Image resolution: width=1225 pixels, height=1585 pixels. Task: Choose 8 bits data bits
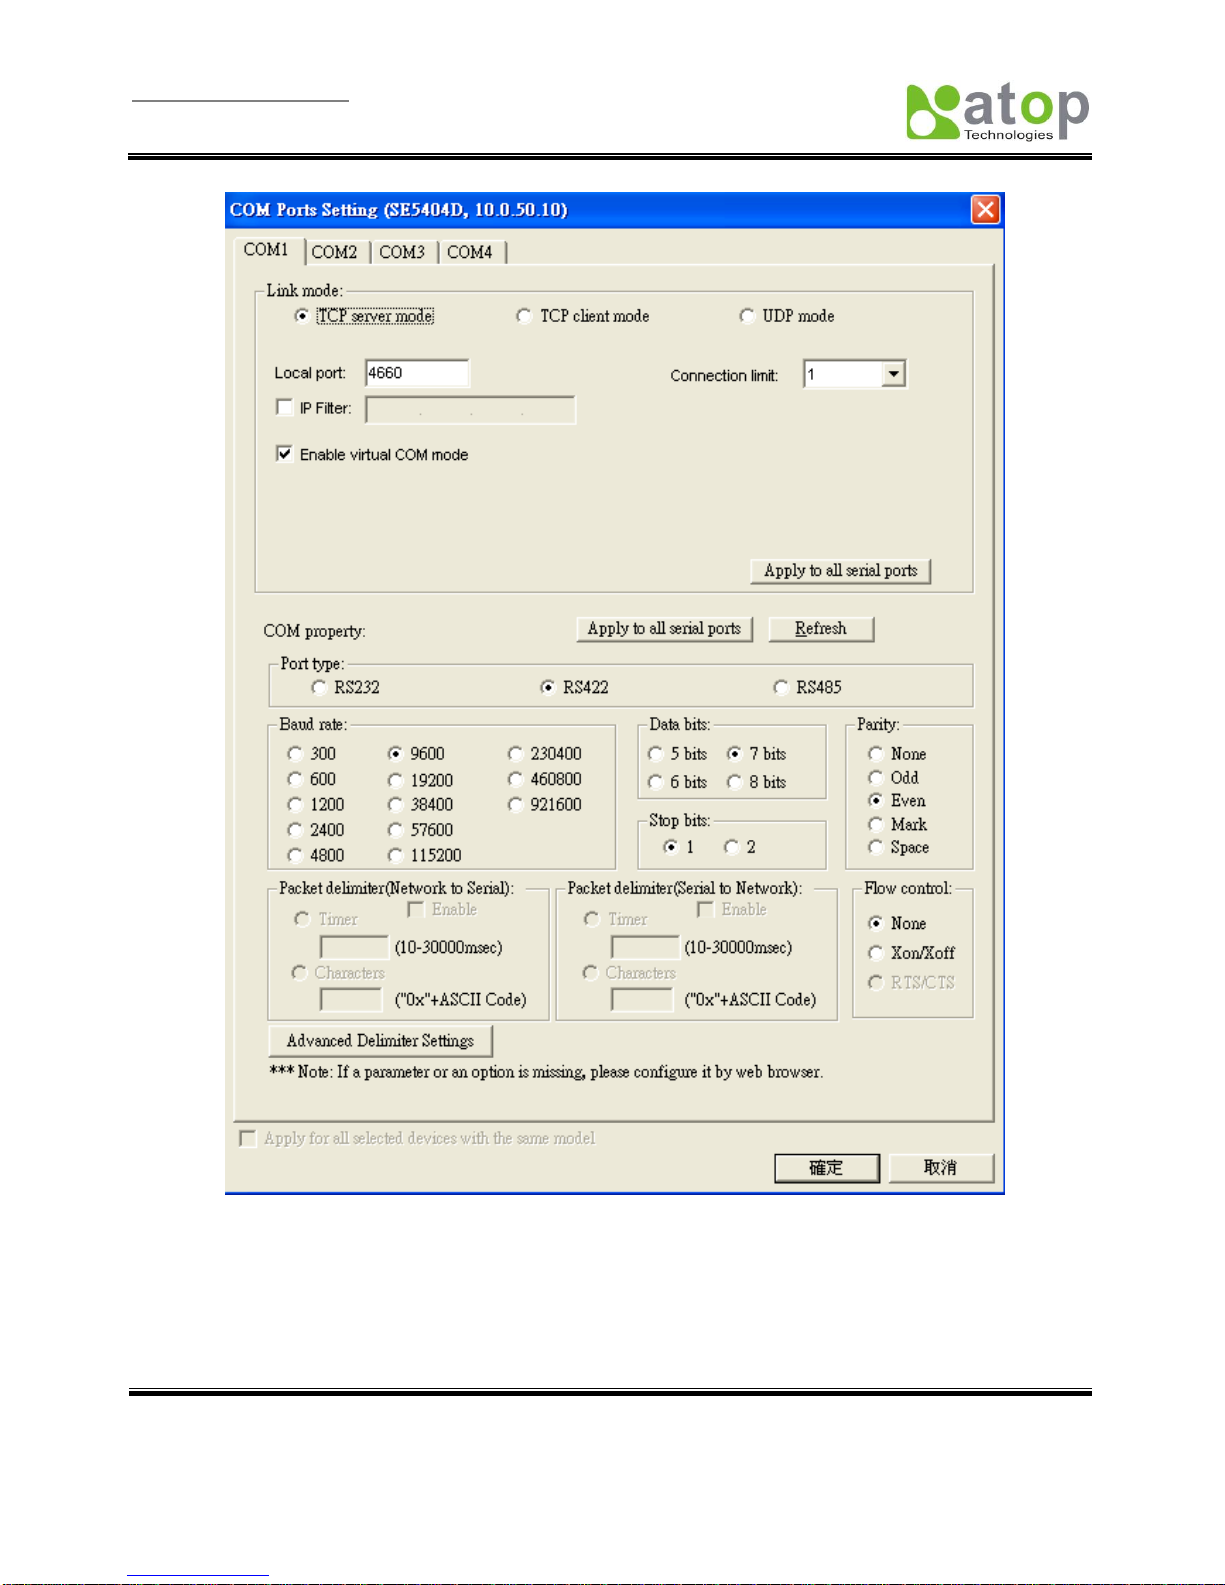coord(734,782)
